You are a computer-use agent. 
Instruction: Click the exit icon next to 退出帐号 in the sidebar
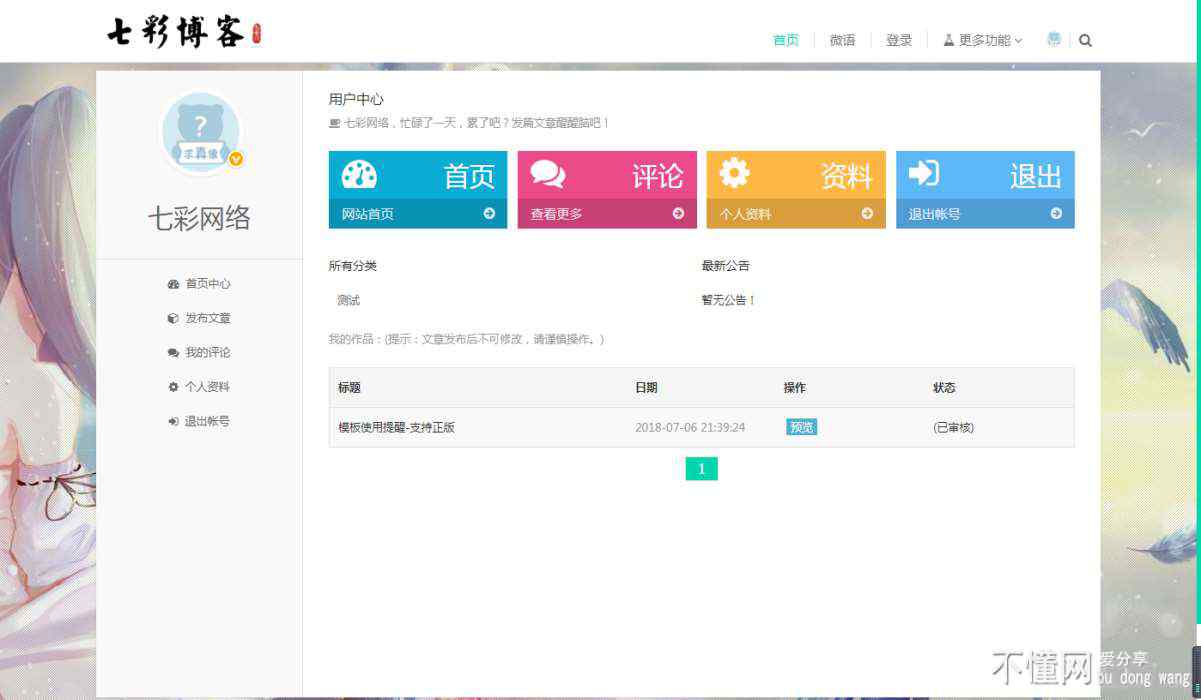click(173, 421)
